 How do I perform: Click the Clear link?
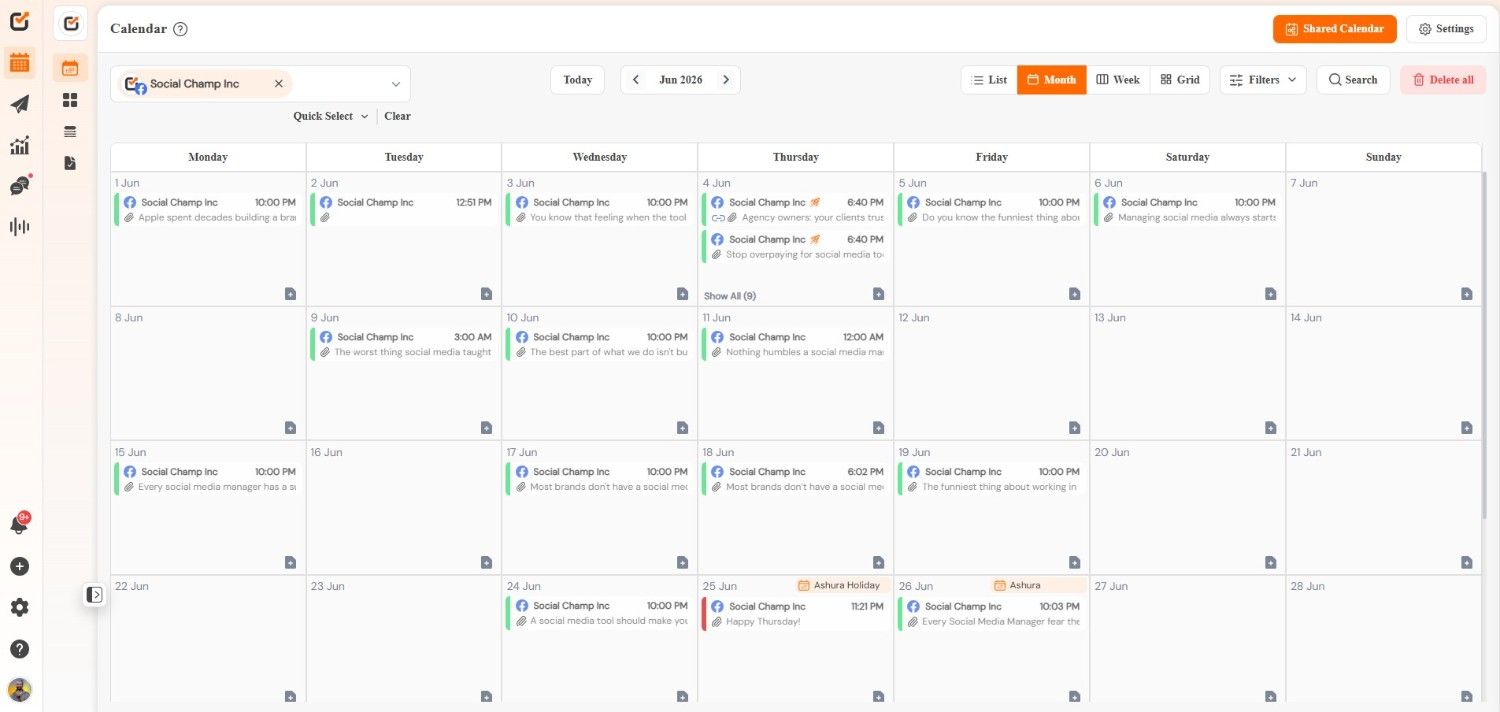(x=397, y=116)
